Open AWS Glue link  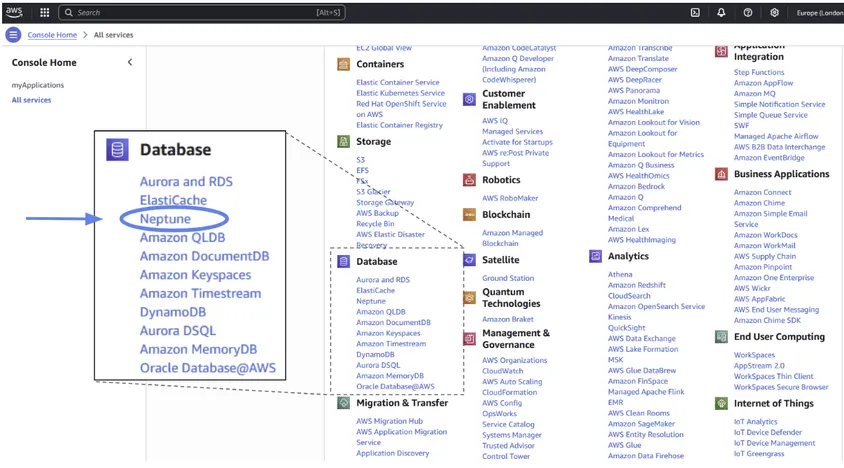(624, 445)
